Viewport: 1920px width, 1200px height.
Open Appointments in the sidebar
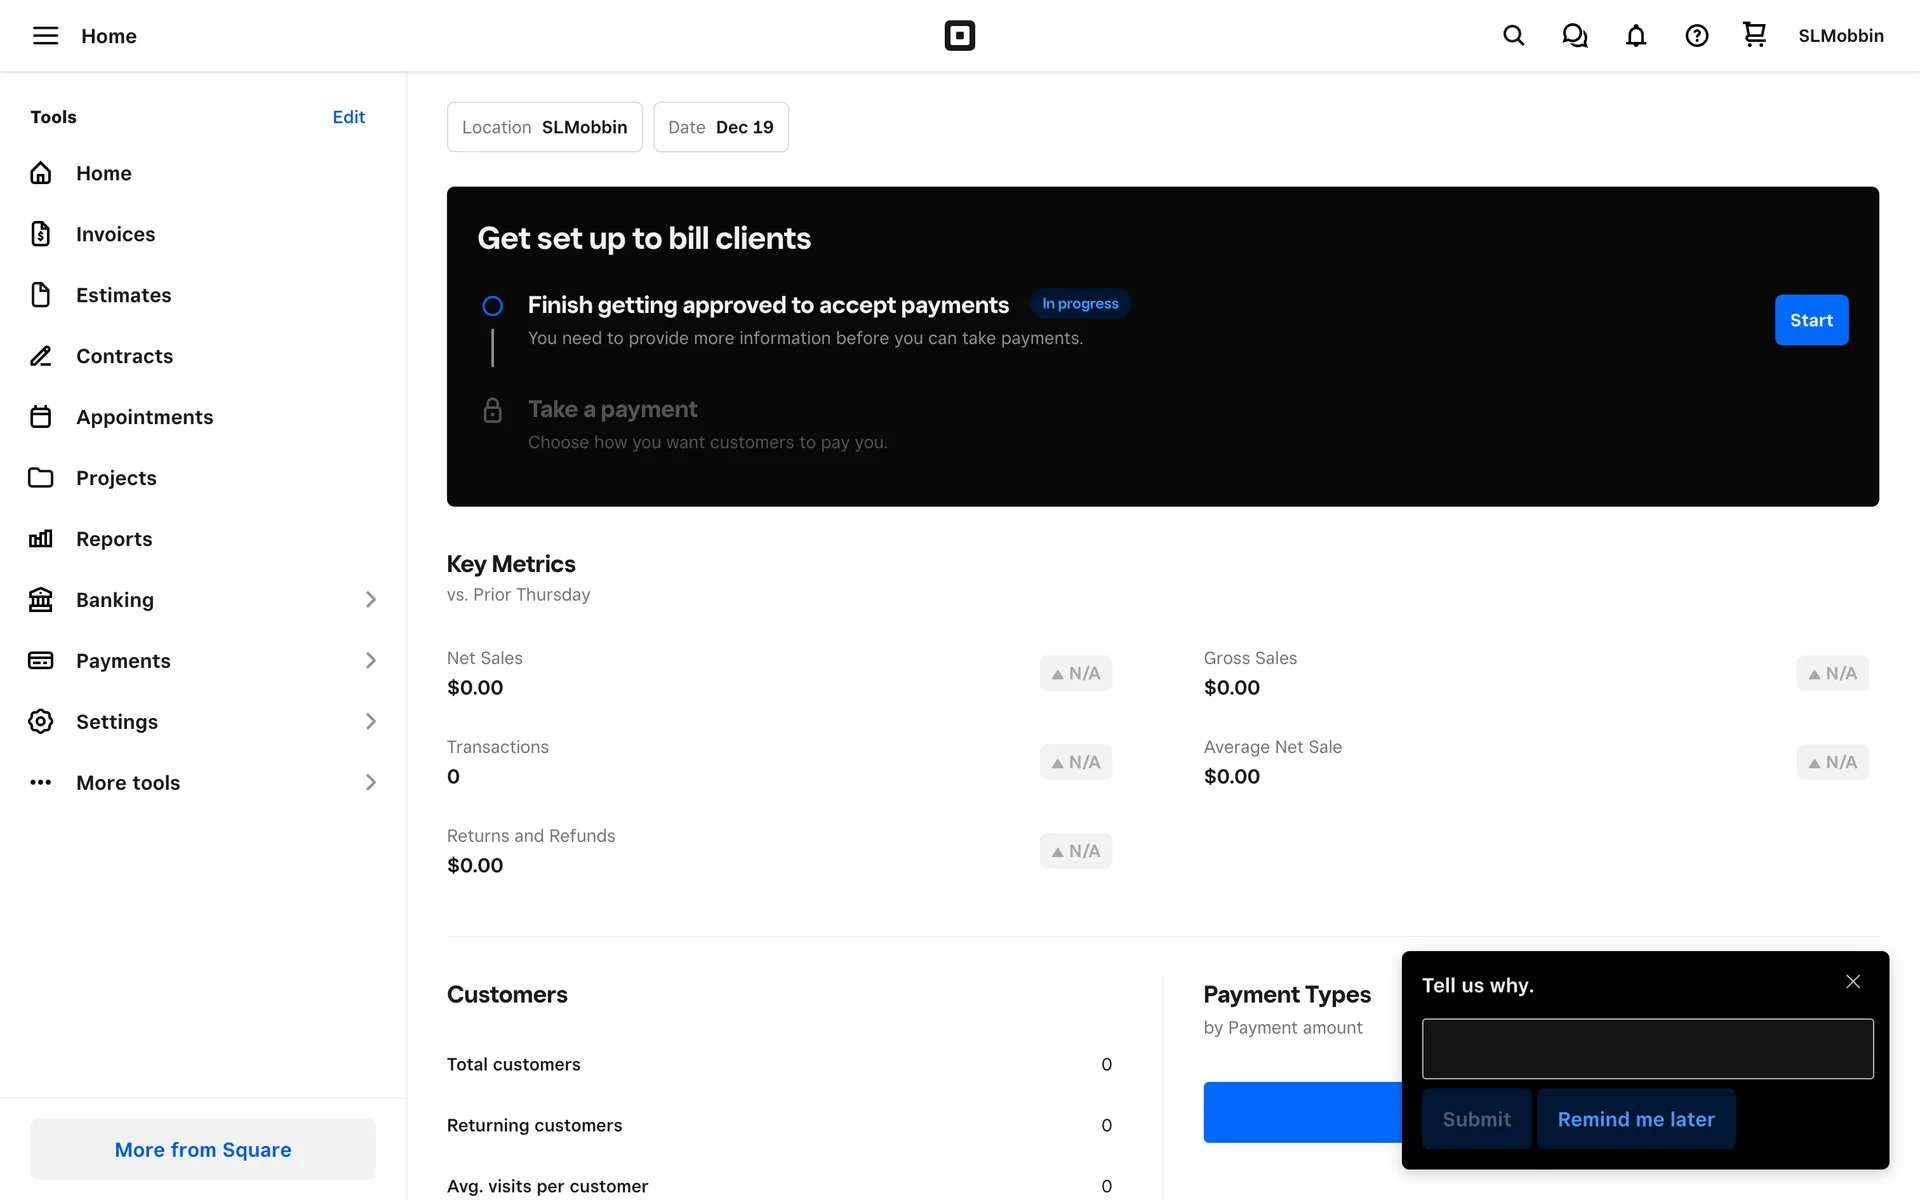point(144,417)
